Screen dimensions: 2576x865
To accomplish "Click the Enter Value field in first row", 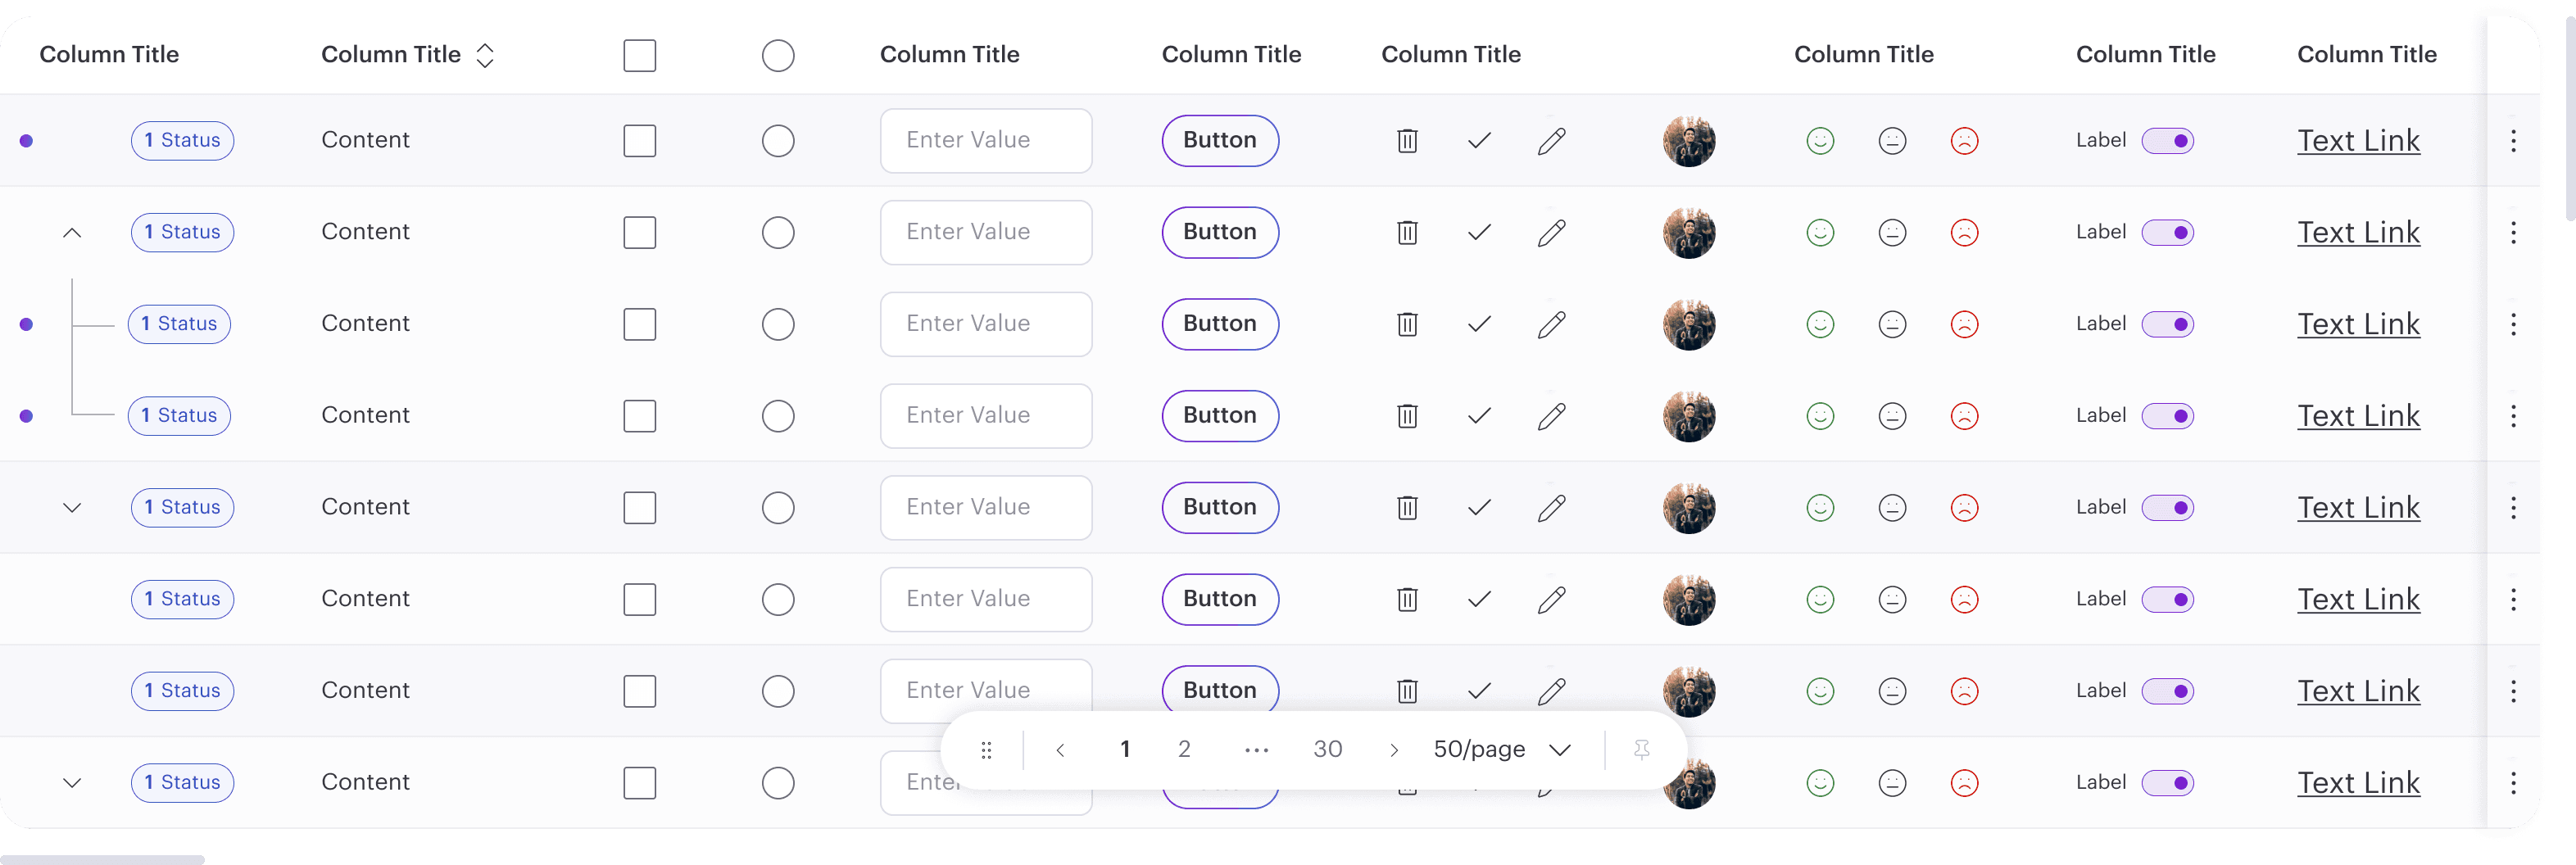I will pyautogui.click(x=985, y=140).
